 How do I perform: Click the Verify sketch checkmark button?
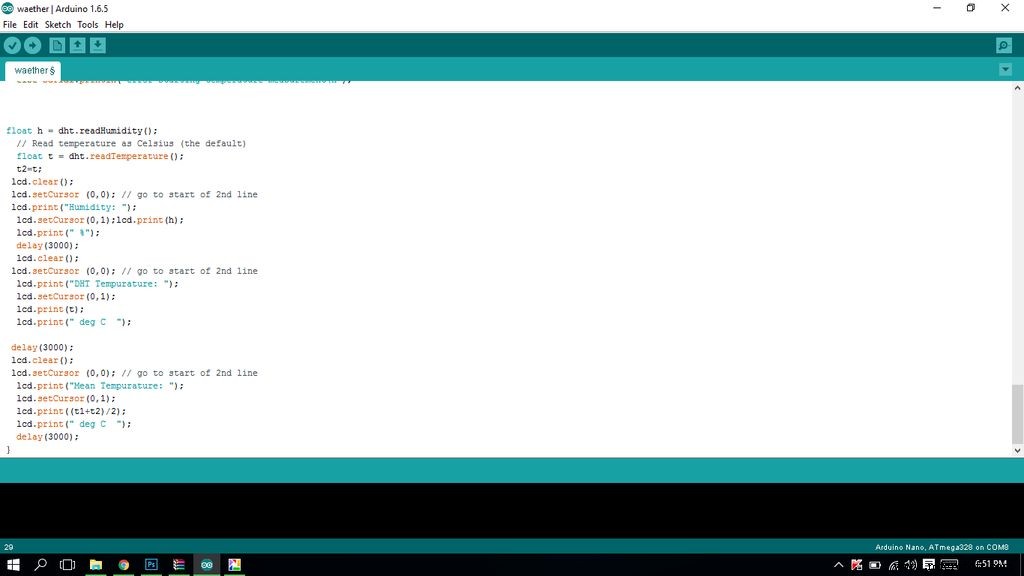(x=12, y=45)
